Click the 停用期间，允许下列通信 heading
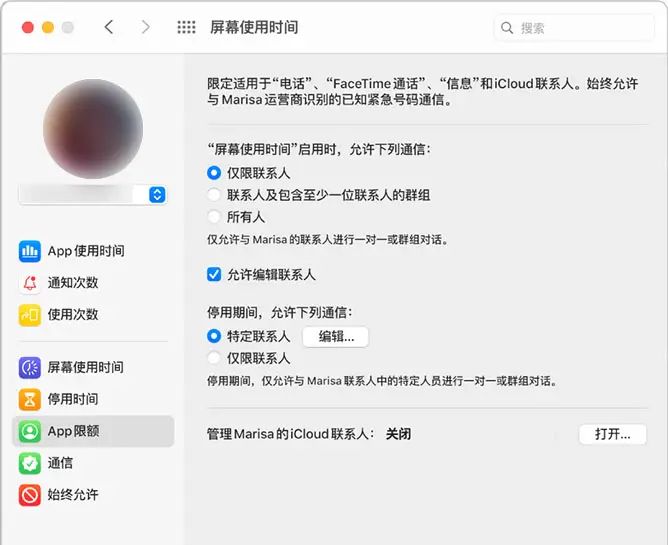 tap(279, 313)
